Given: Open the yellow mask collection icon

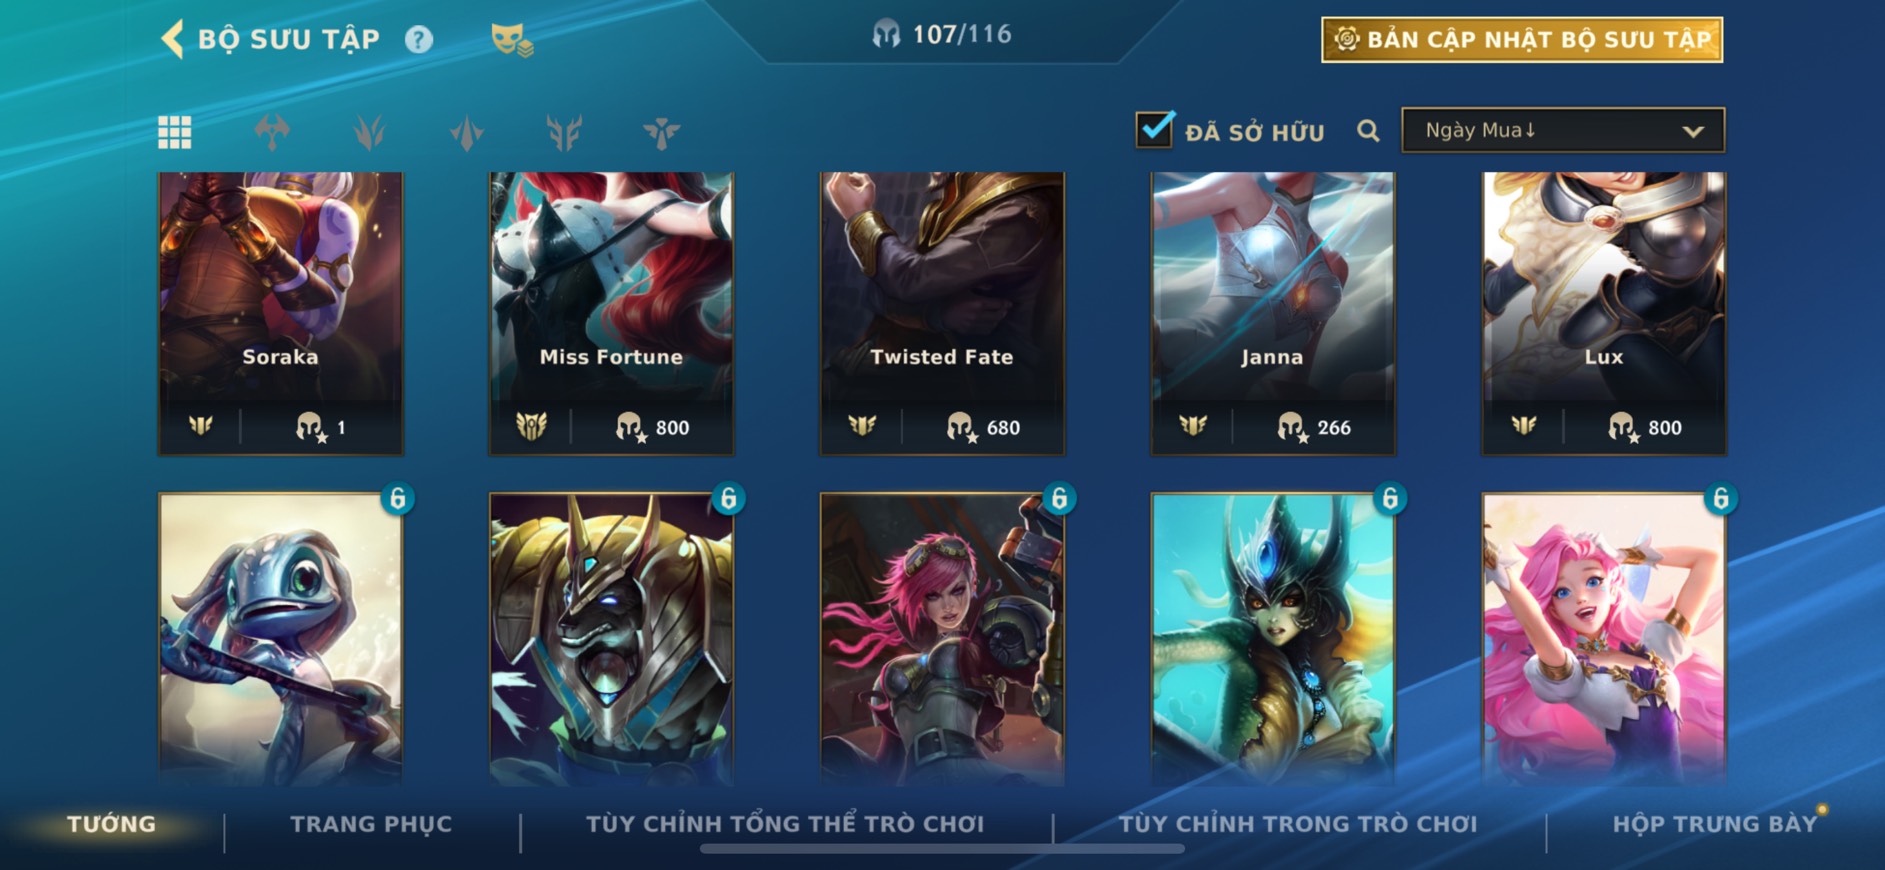Looking at the screenshot, I should tap(511, 40).
